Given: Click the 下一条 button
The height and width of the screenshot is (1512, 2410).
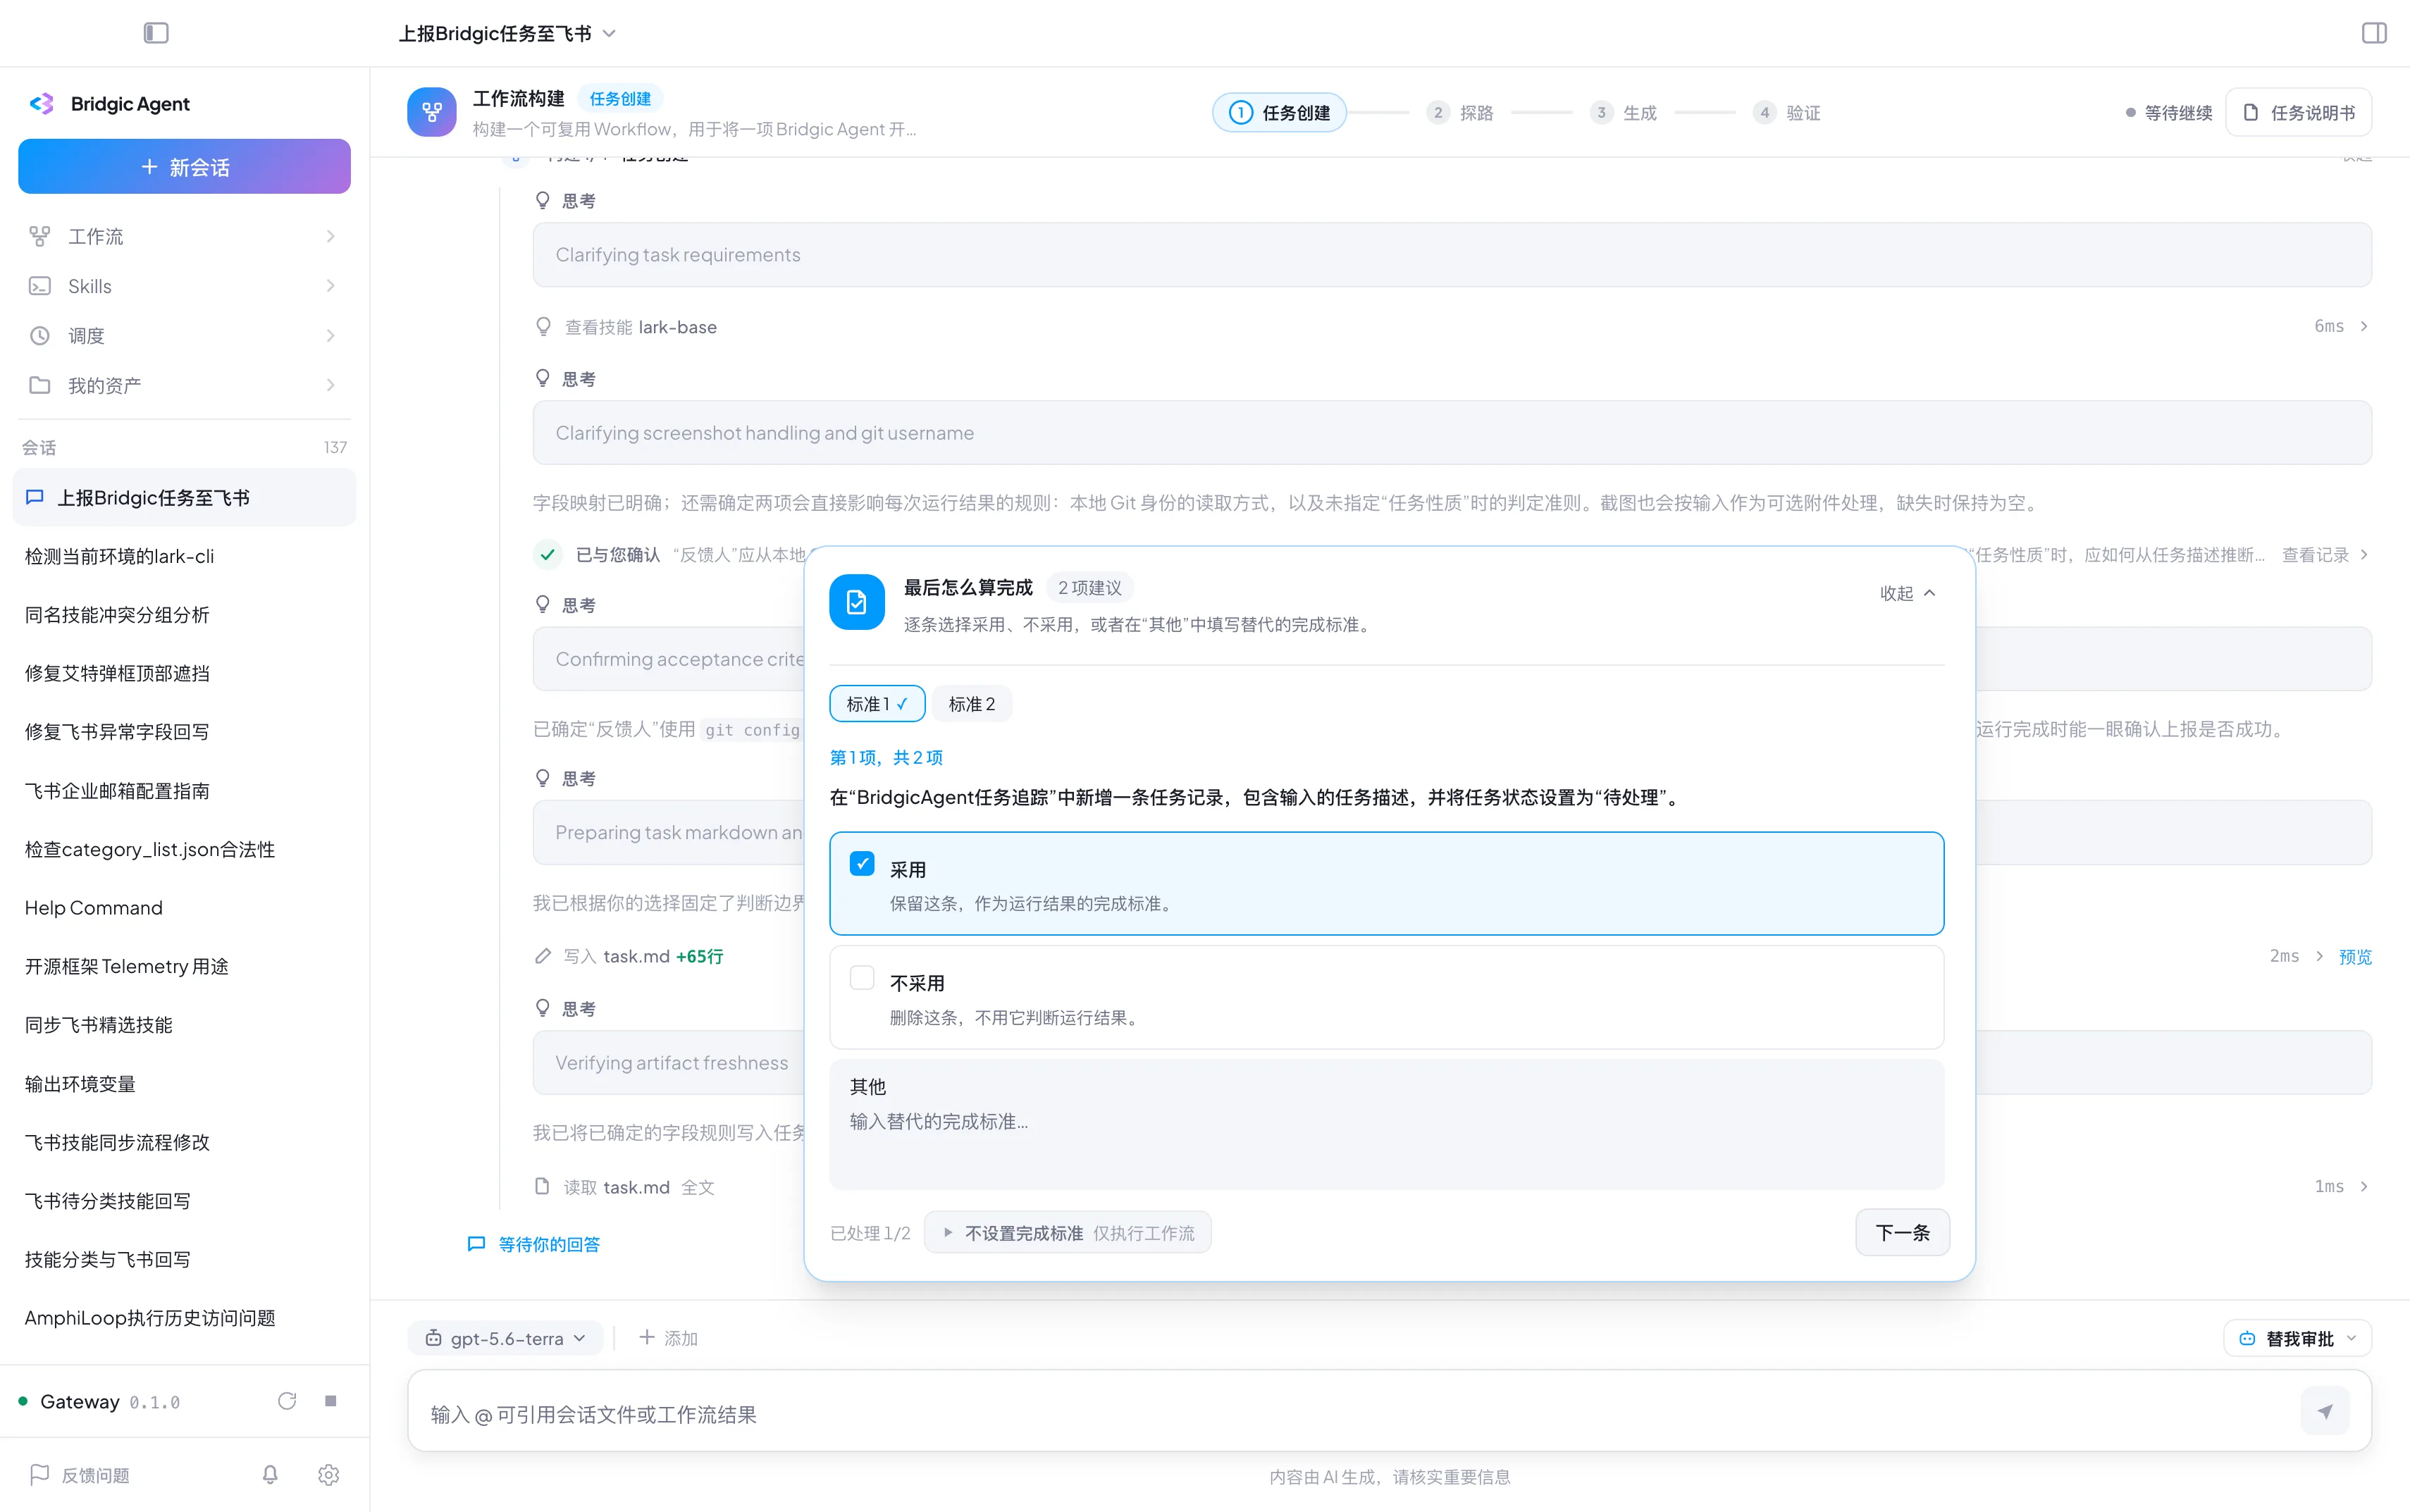Looking at the screenshot, I should (x=1902, y=1232).
